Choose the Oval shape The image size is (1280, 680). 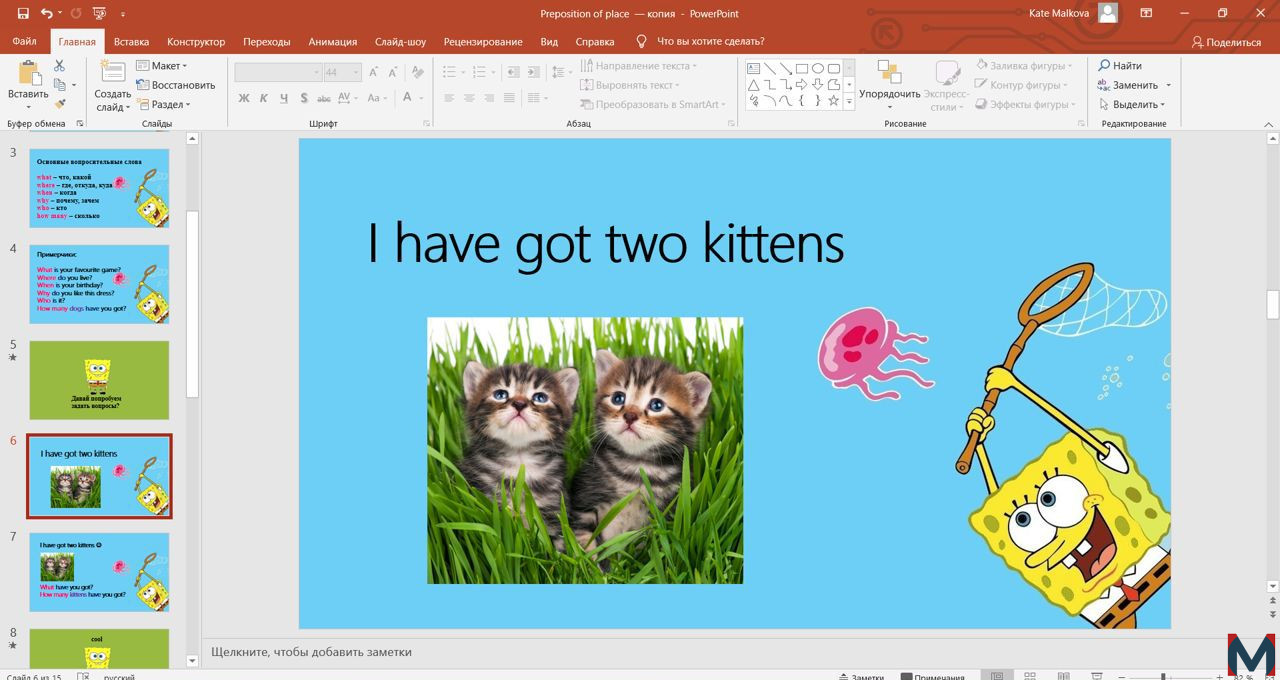click(x=818, y=69)
